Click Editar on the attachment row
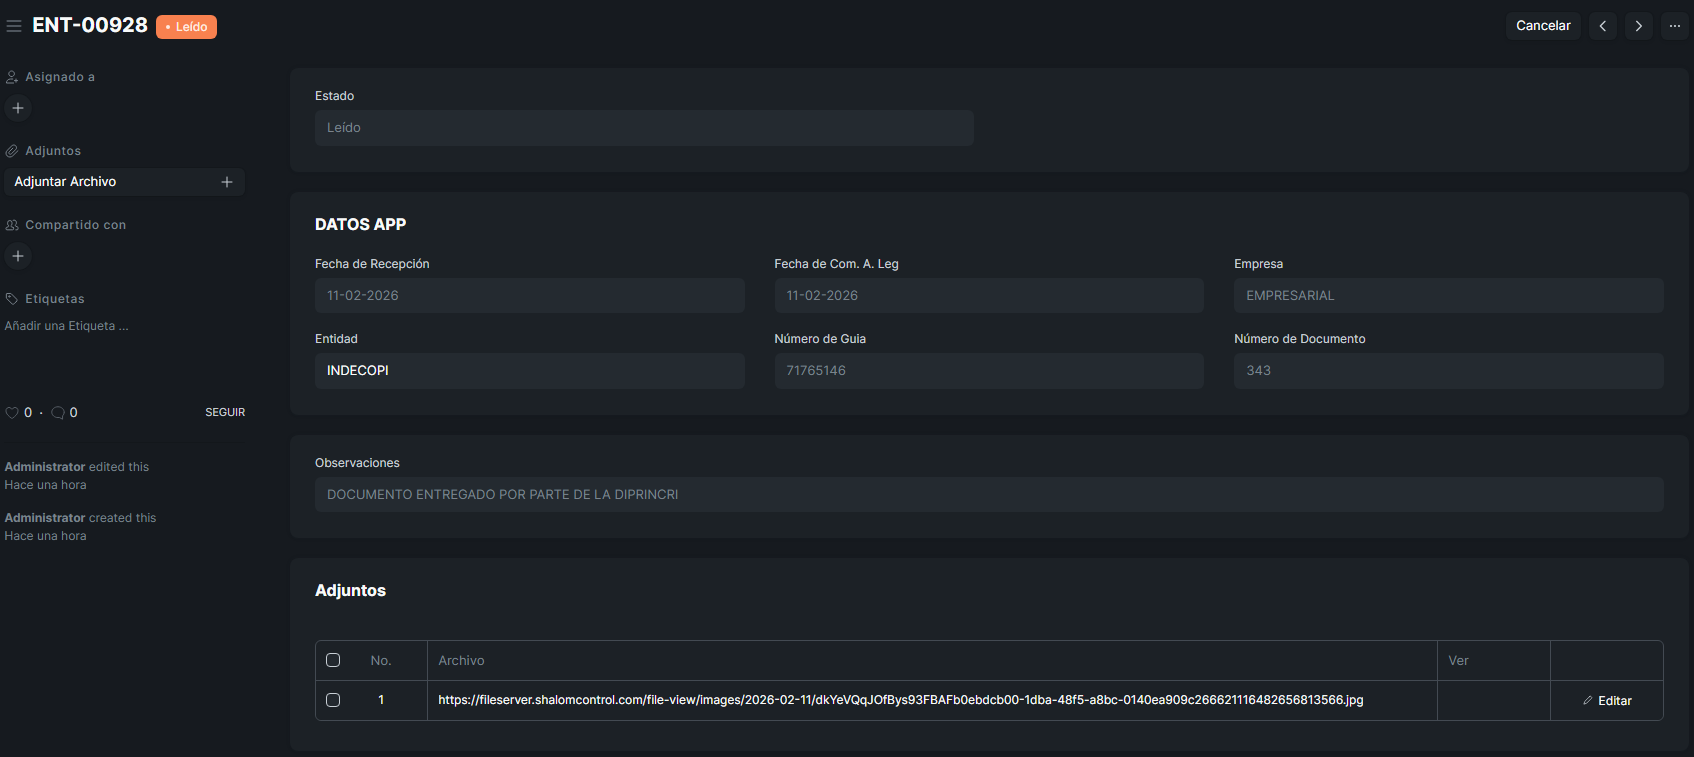 pos(1606,701)
